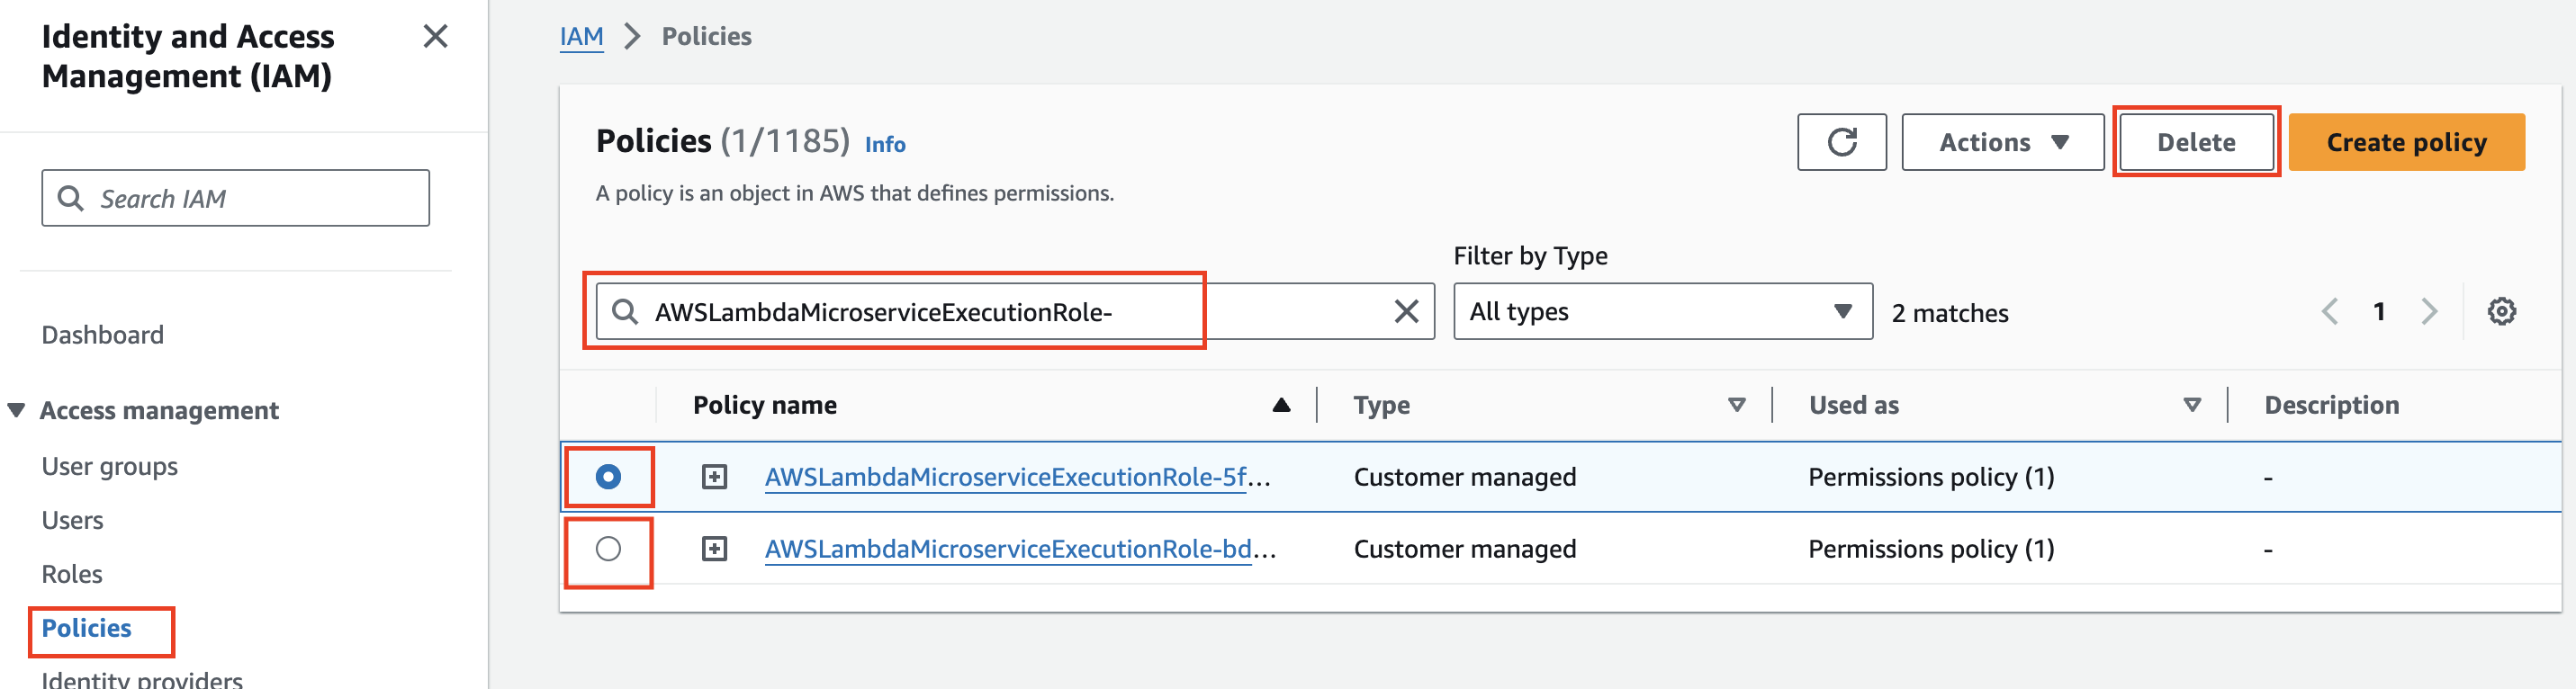Viewport: 2576px width, 689px height.
Task: Open Roles in the sidebar
Action: point(72,575)
